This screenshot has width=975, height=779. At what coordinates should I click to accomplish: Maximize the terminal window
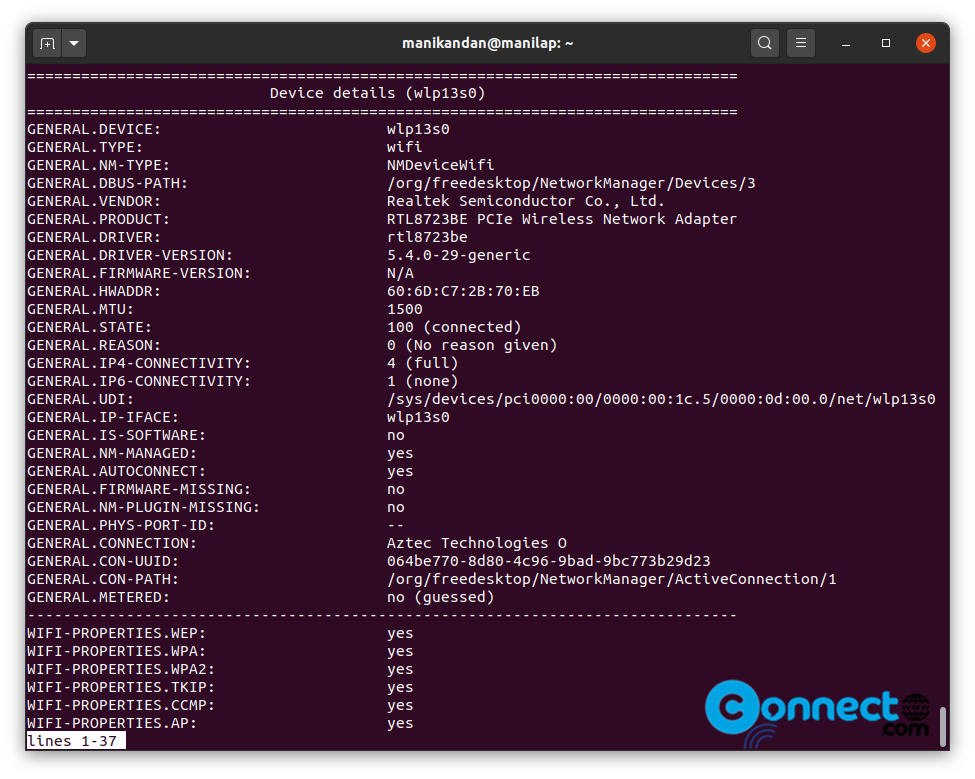pyautogui.click(x=885, y=43)
